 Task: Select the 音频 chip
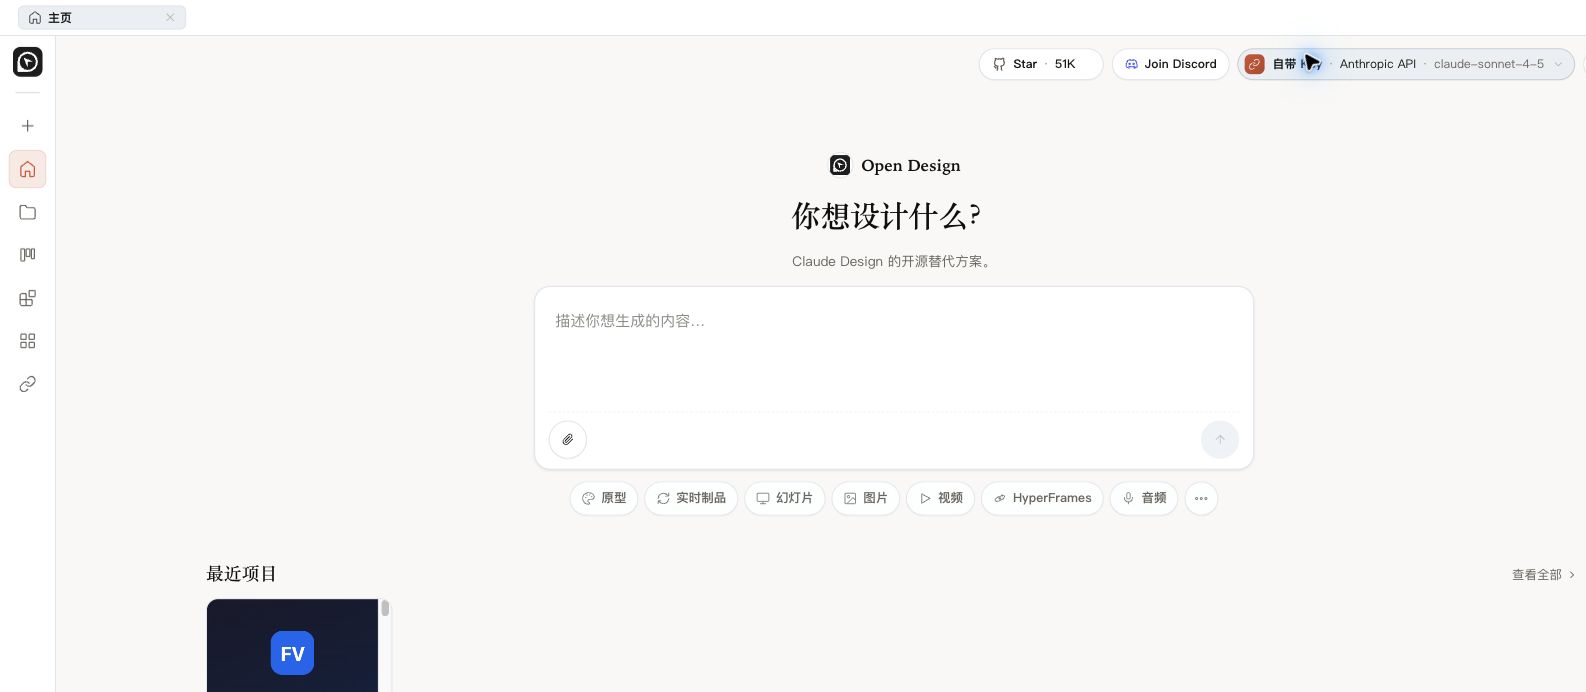[1144, 498]
